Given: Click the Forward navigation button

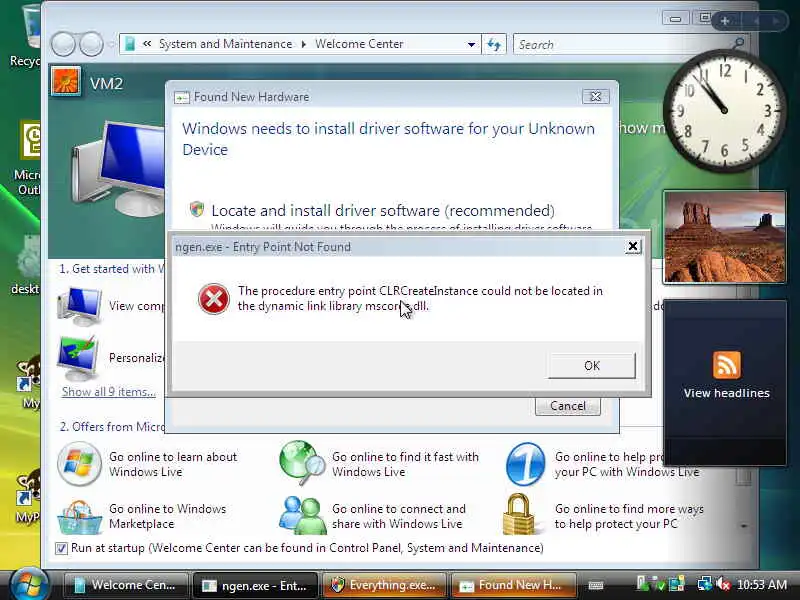Looking at the screenshot, I should pos(91,44).
